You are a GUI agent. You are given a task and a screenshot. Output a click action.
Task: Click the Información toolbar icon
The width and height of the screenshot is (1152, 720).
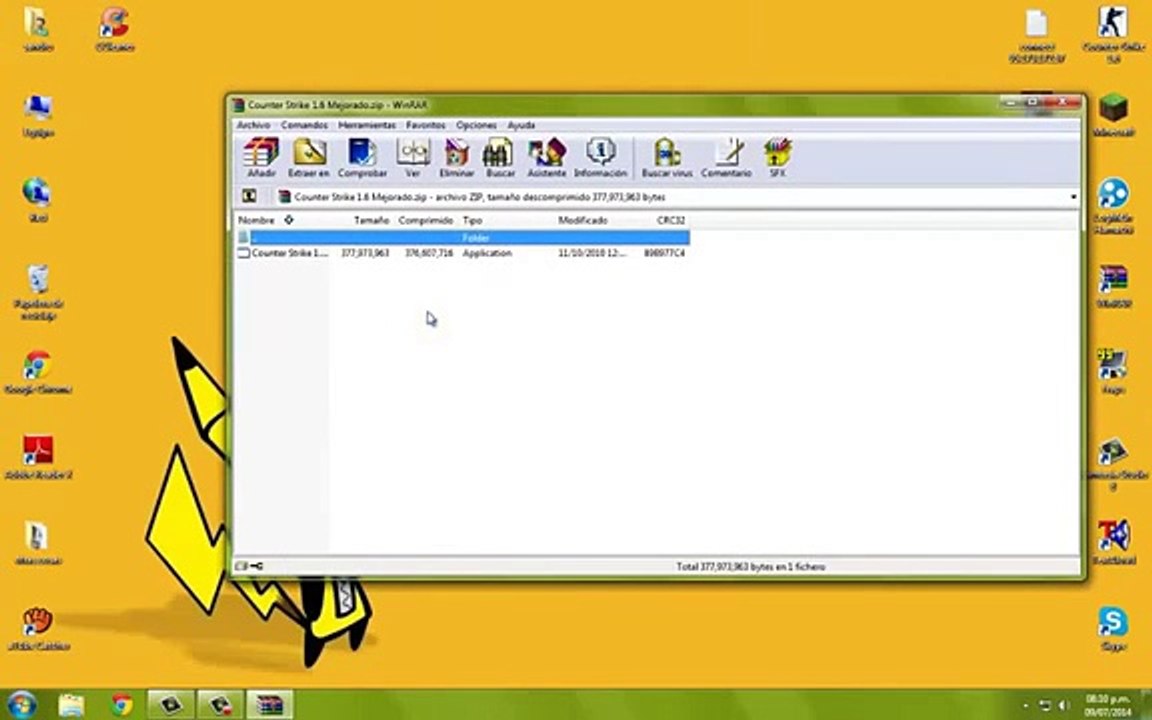600,157
